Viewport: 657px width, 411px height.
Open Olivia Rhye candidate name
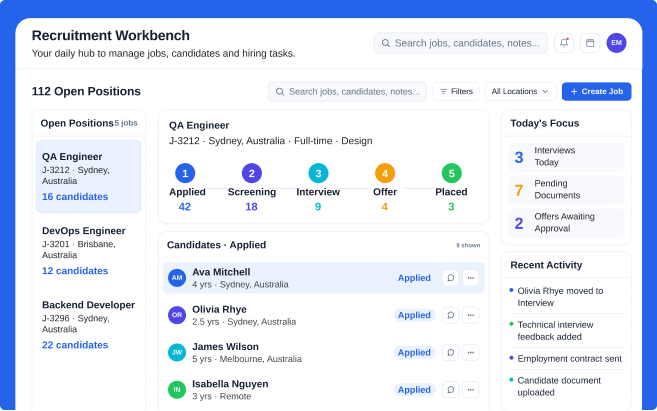click(220, 309)
